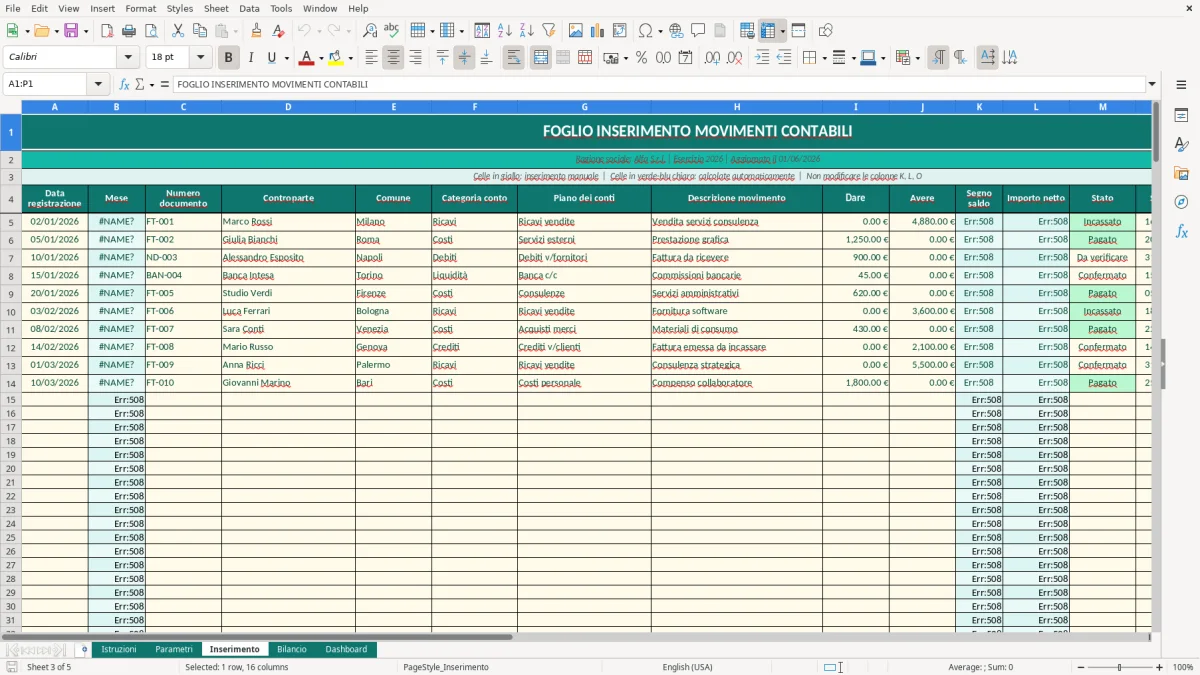Image resolution: width=1200 pixels, height=675 pixels.
Task: Switch to the Bilancio sheet tab
Action: tap(292, 649)
